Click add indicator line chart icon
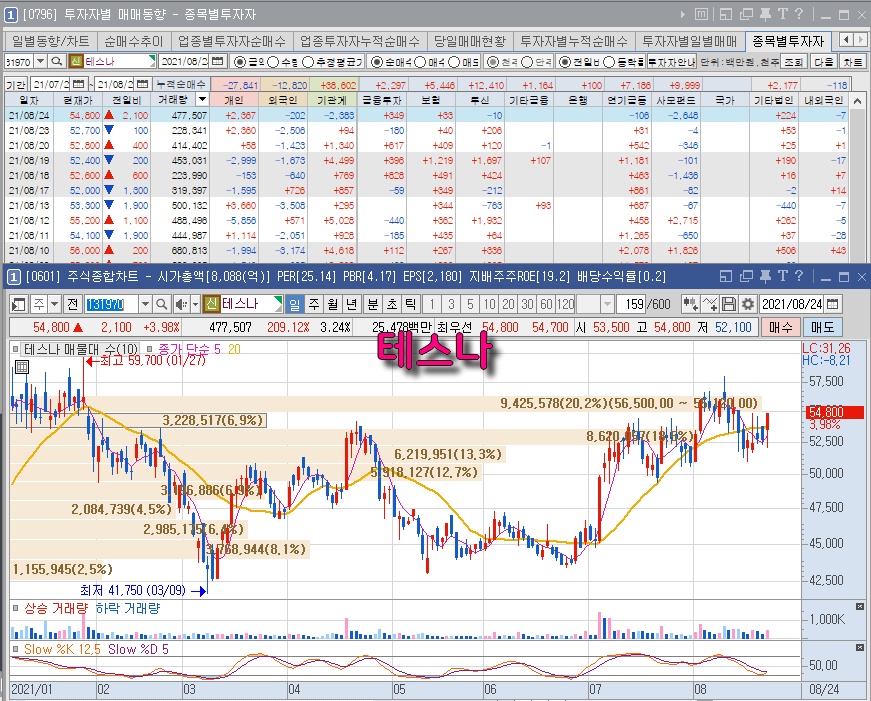The width and height of the screenshot is (871, 701). click(710, 304)
